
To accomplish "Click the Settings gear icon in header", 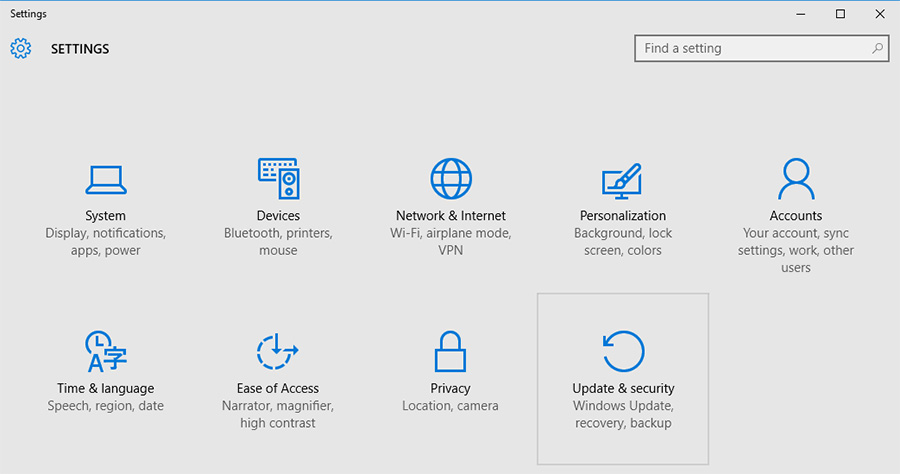I will click(x=21, y=48).
